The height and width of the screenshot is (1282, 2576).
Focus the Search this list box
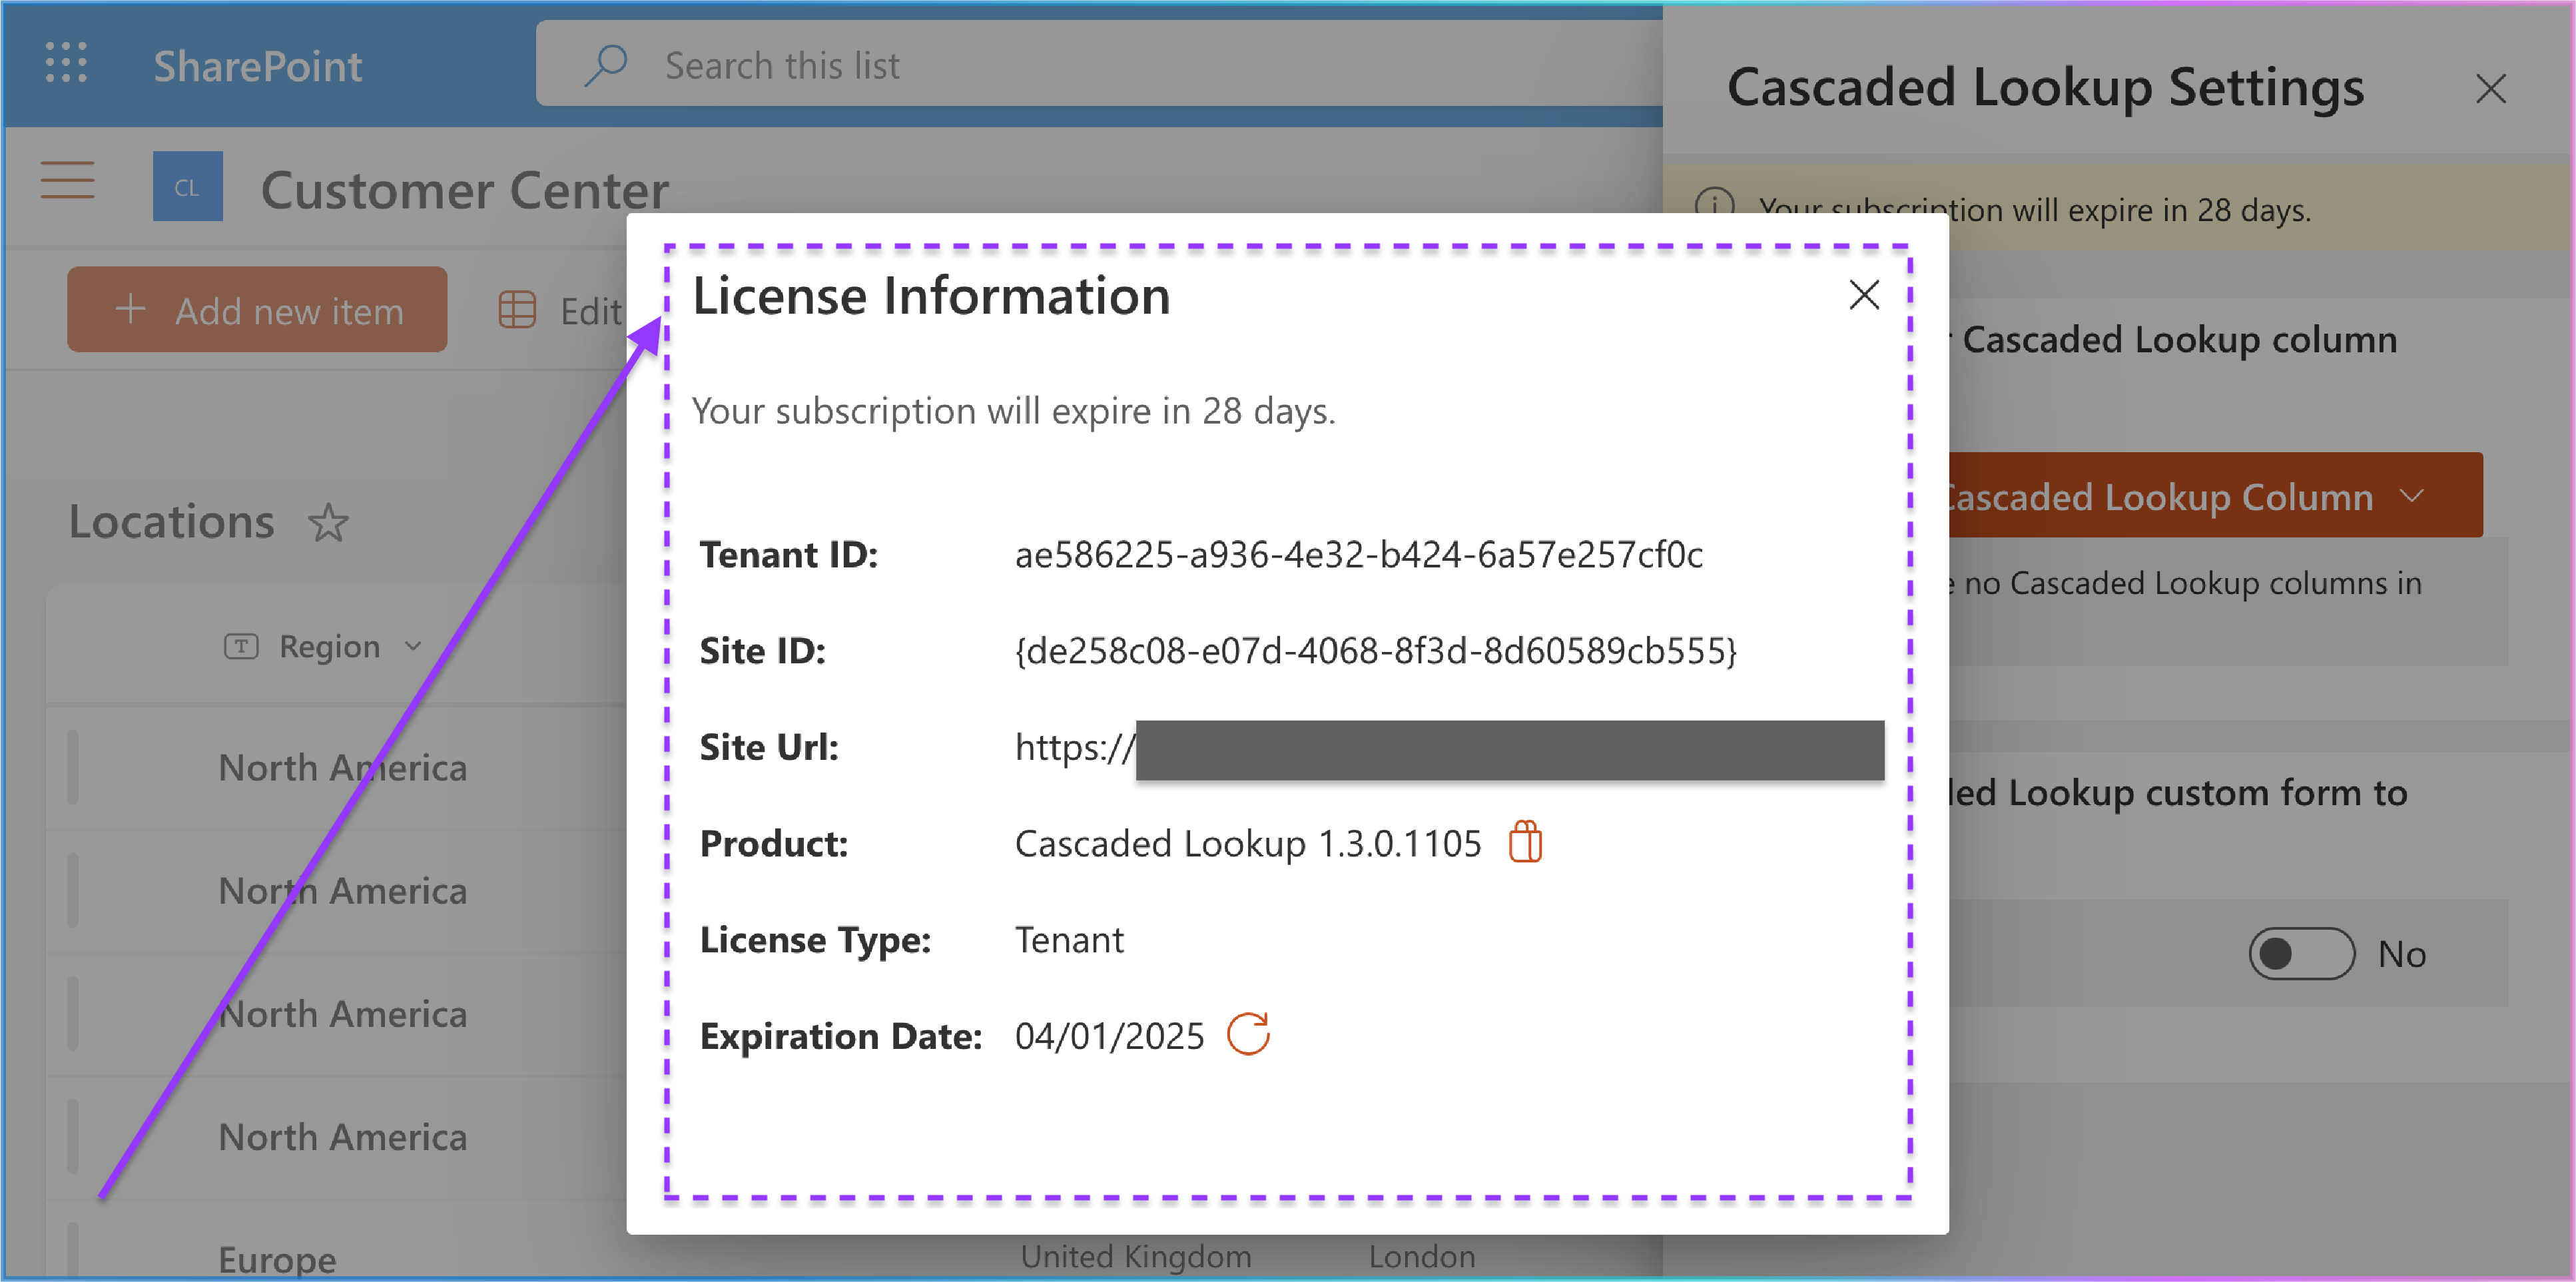point(1099,64)
